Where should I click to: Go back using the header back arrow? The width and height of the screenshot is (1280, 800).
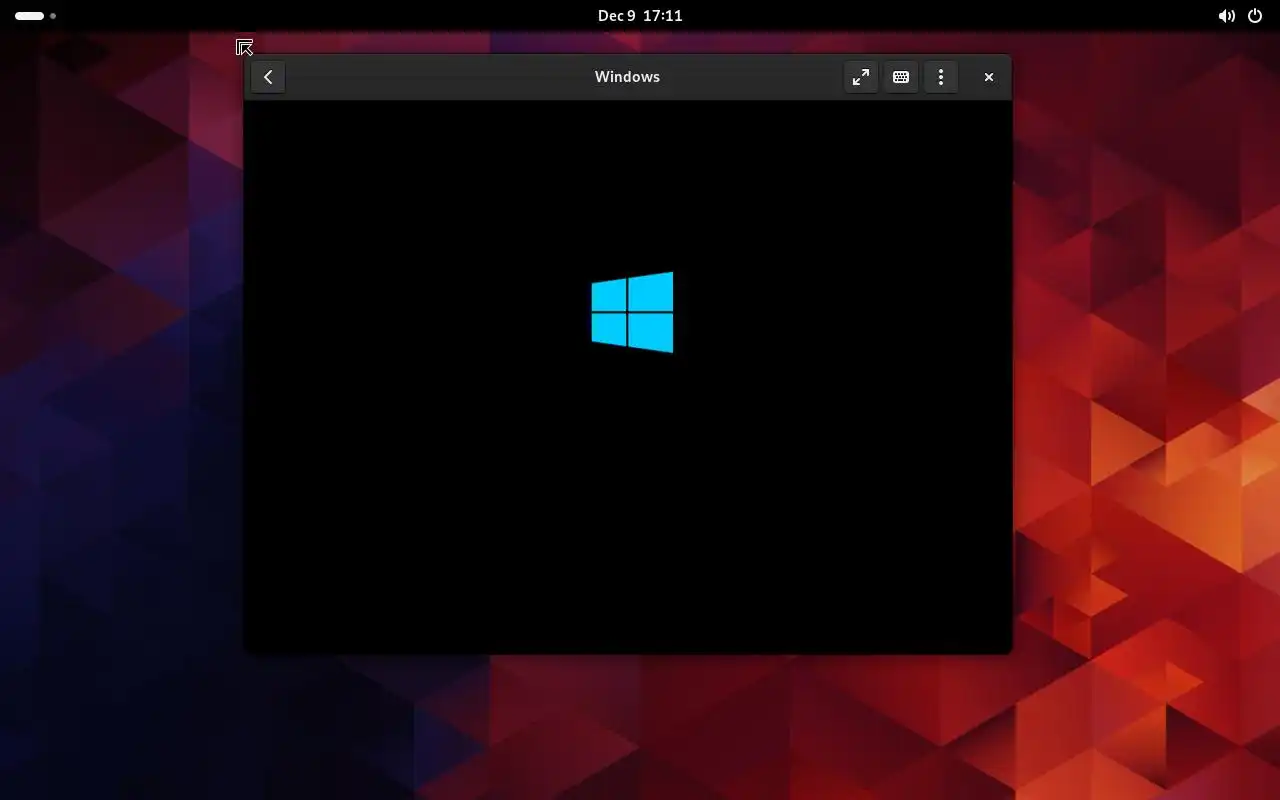click(x=268, y=77)
